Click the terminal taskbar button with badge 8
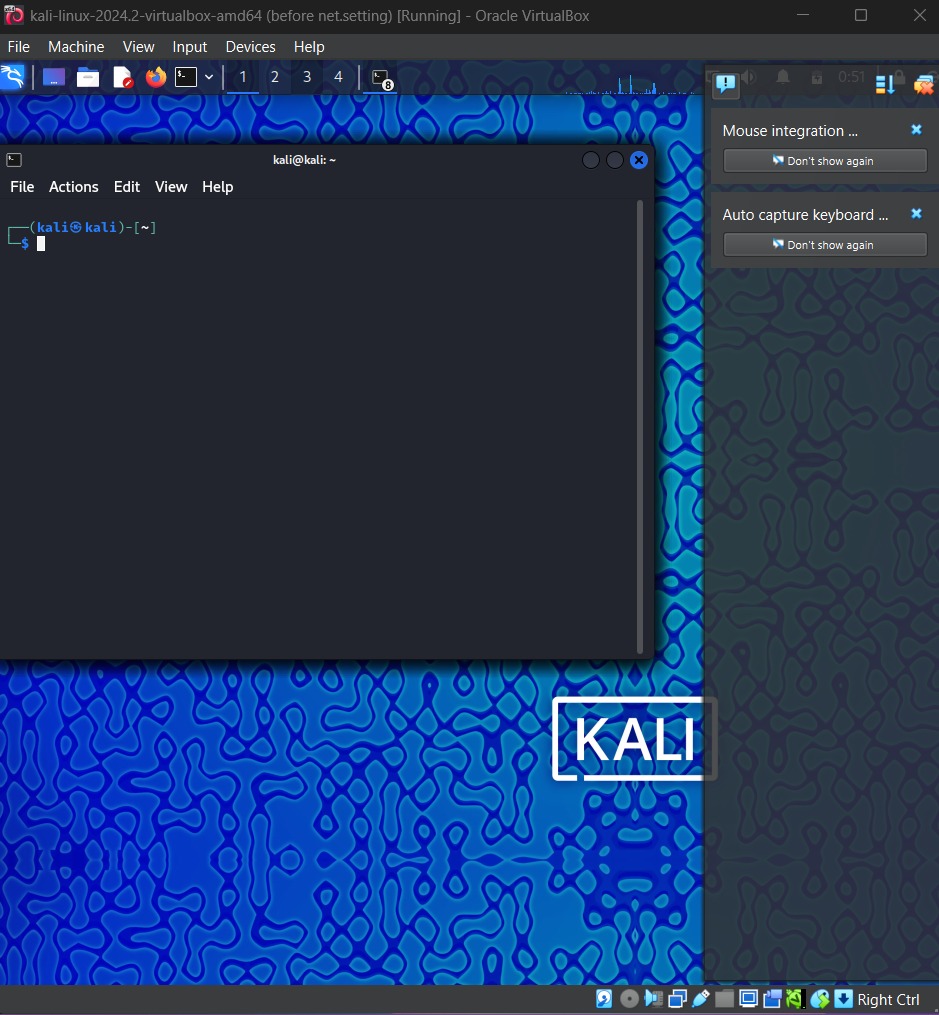The width and height of the screenshot is (939, 1015). tap(382, 79)
